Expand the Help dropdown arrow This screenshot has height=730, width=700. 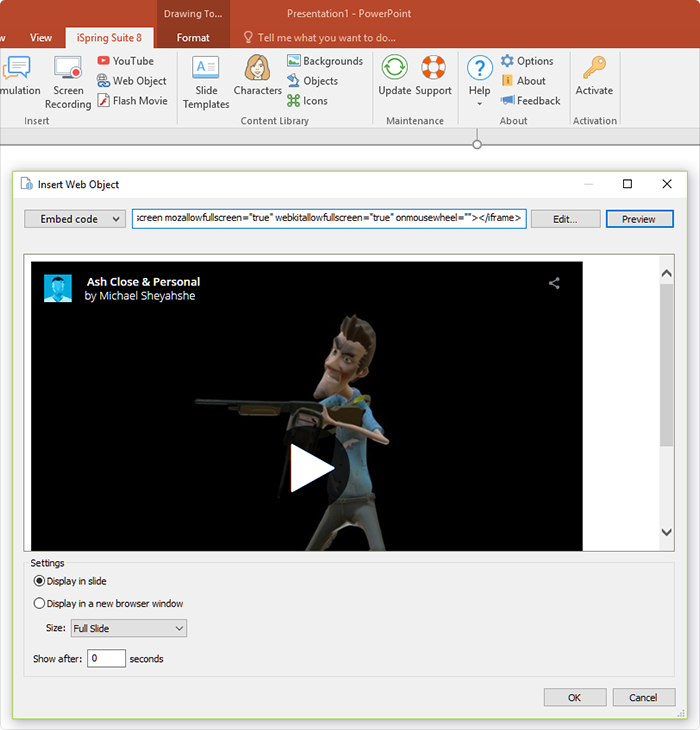pyautogui.click(x=479, y=104)
